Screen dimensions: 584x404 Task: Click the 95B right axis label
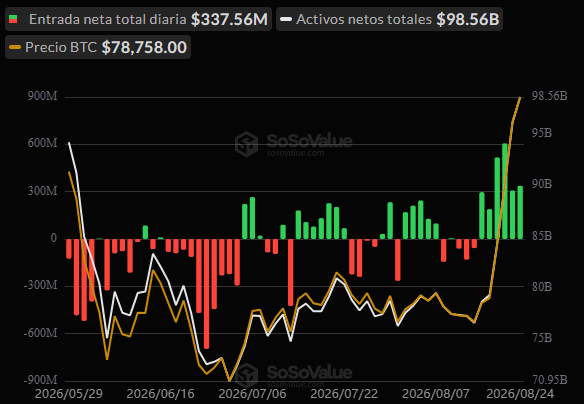542,133
